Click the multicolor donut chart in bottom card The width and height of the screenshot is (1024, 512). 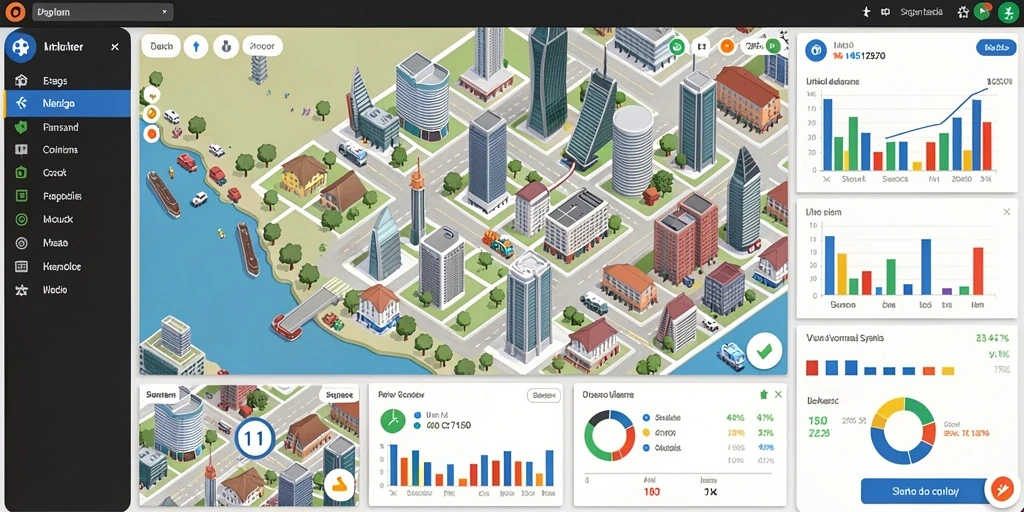point(609,436)
